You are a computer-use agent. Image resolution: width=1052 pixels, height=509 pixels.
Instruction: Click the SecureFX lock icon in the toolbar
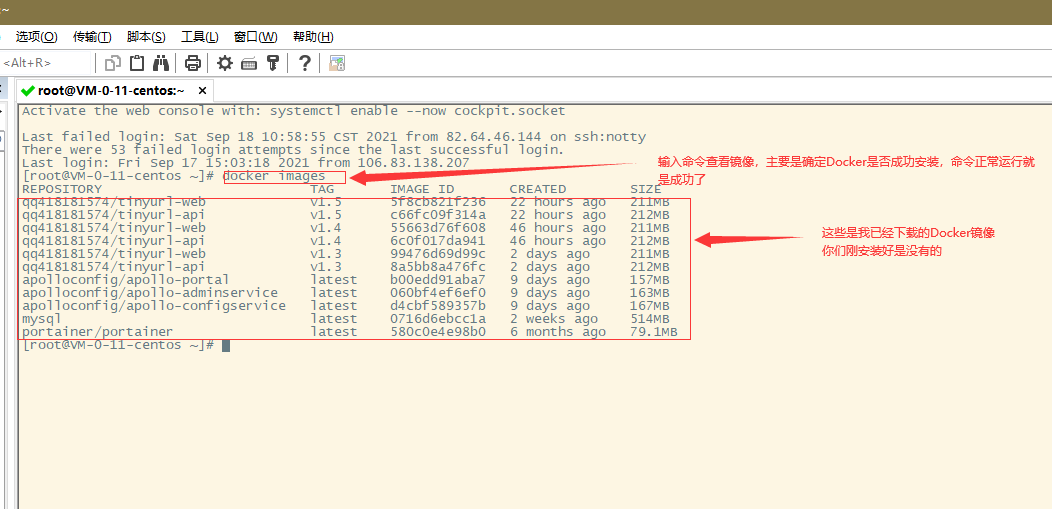tap(337, 64)
